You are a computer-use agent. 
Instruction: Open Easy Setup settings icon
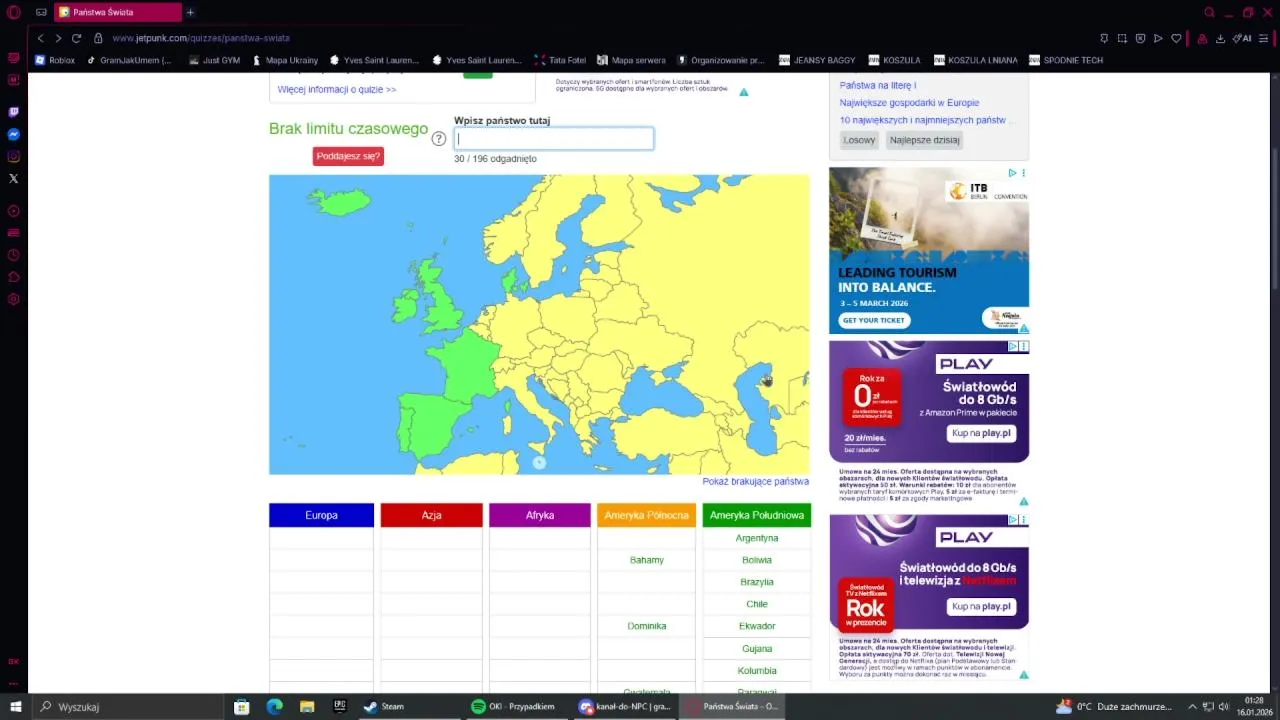[1264, 38]
